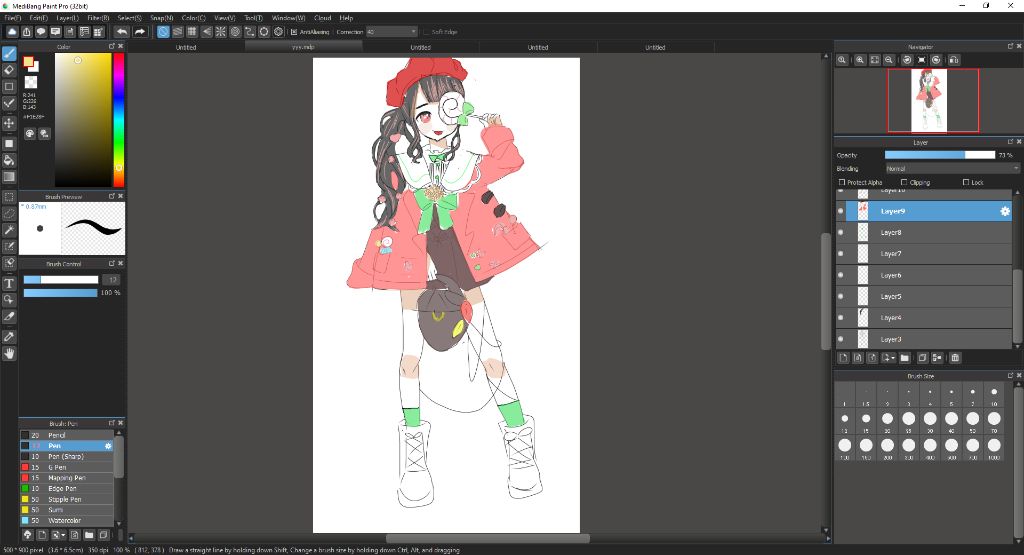Select the Brush tool in left toolbar
Image resolution: width=1024 pixels, height=555 pixels.
point(9,54)
